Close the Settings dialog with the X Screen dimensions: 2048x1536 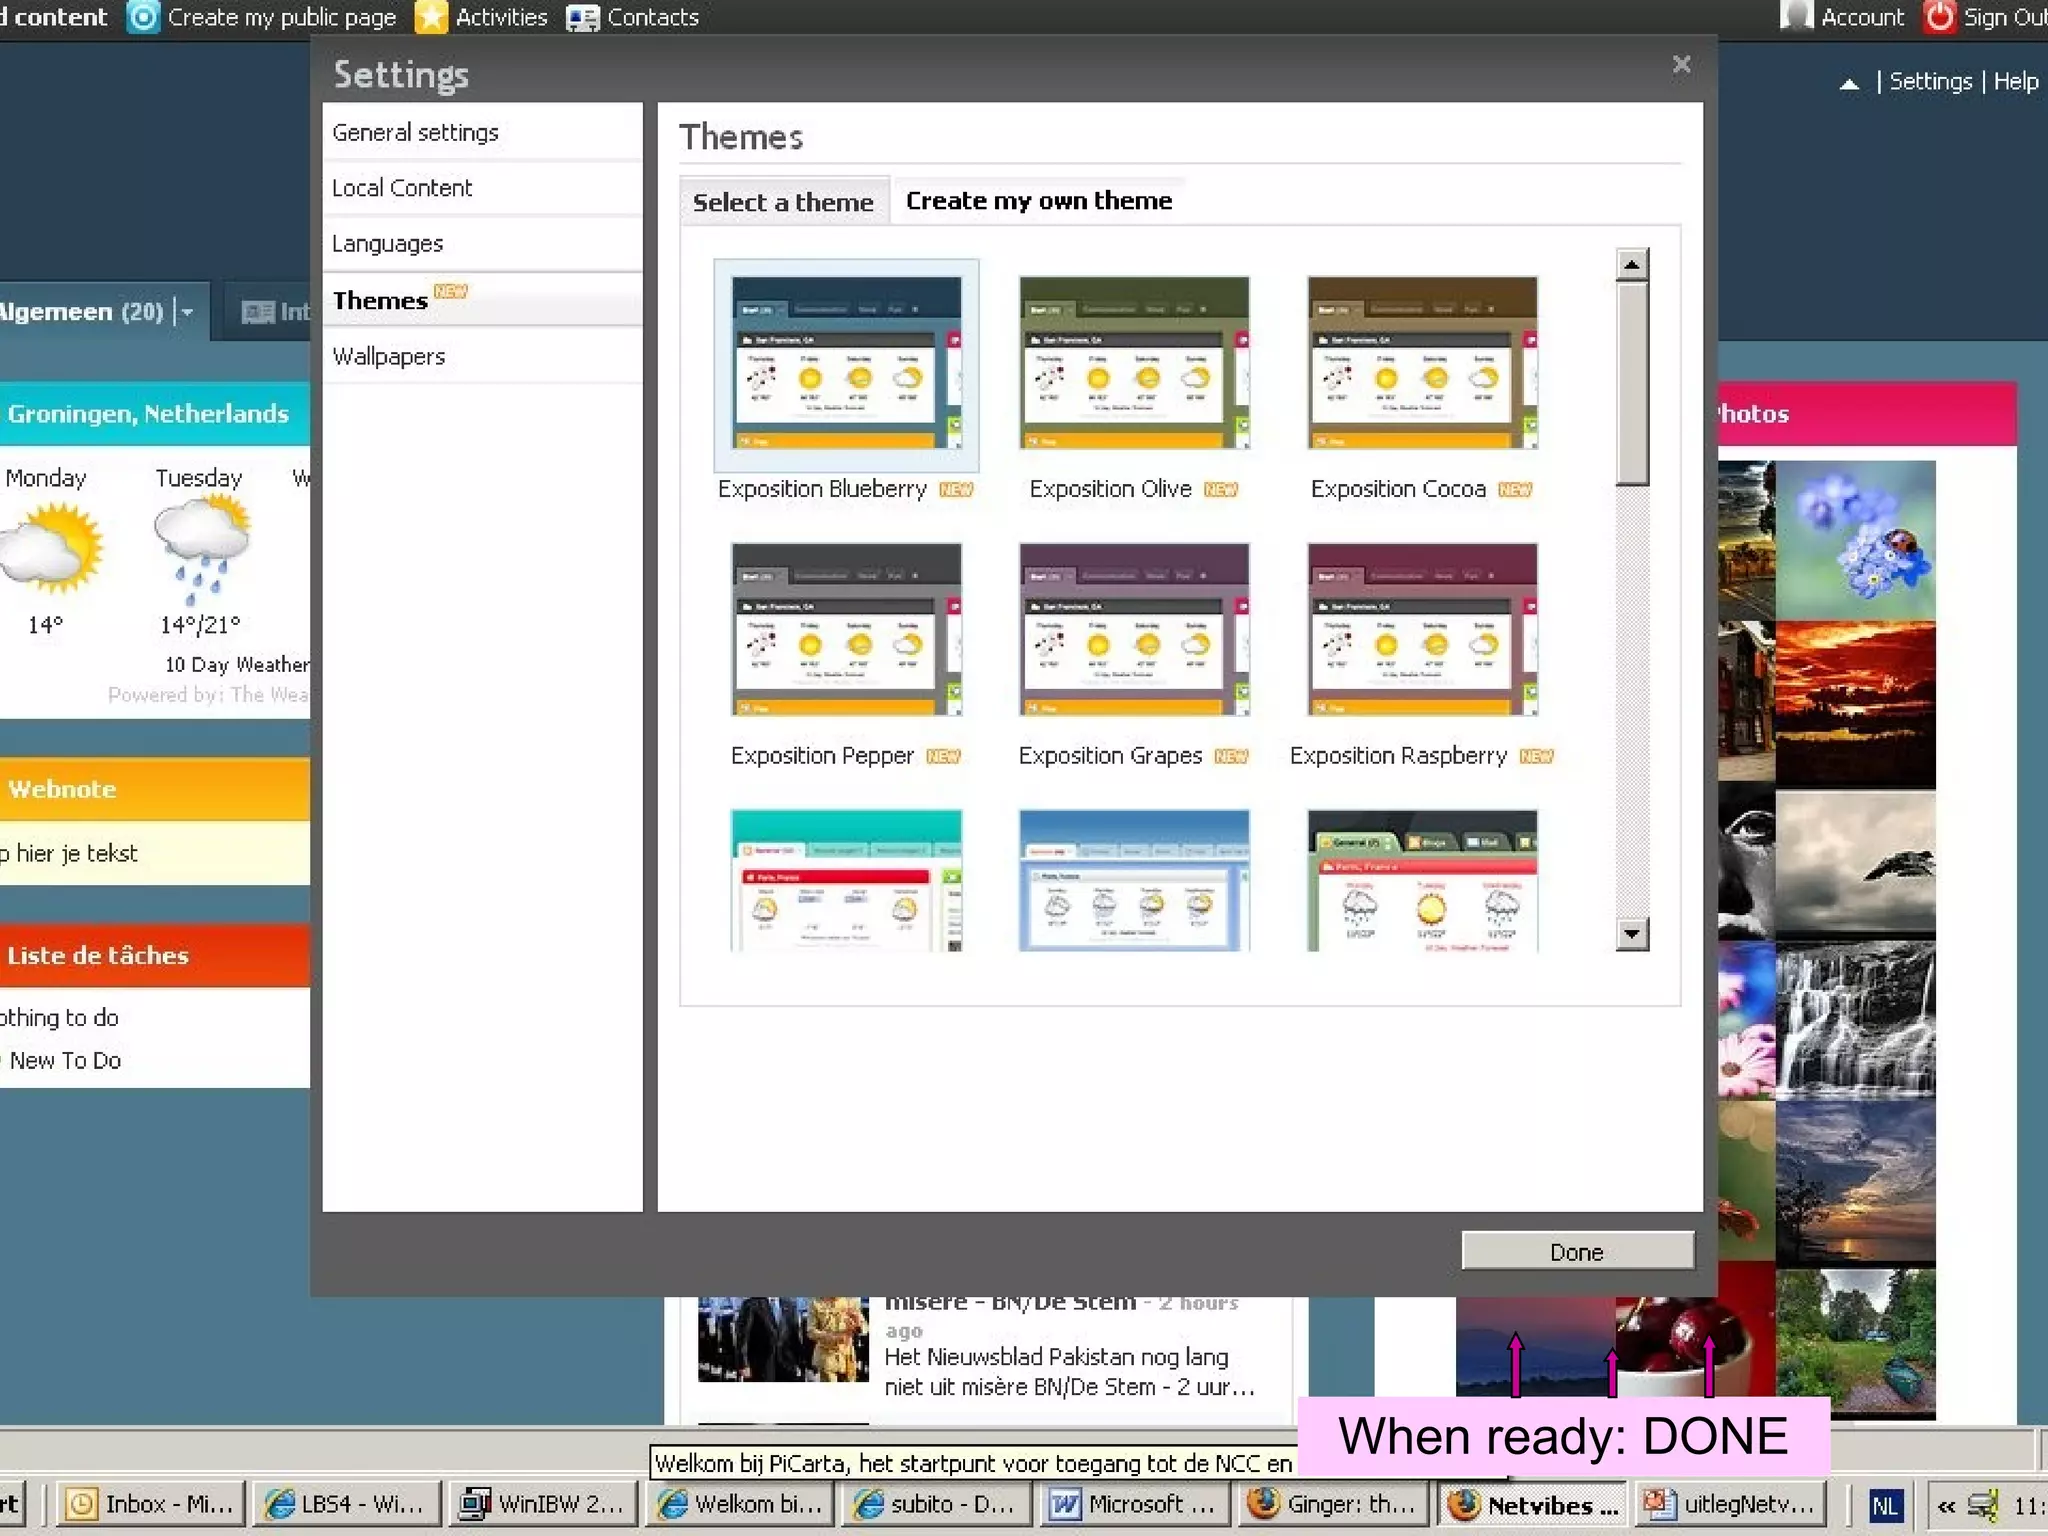click(1681, 65)
